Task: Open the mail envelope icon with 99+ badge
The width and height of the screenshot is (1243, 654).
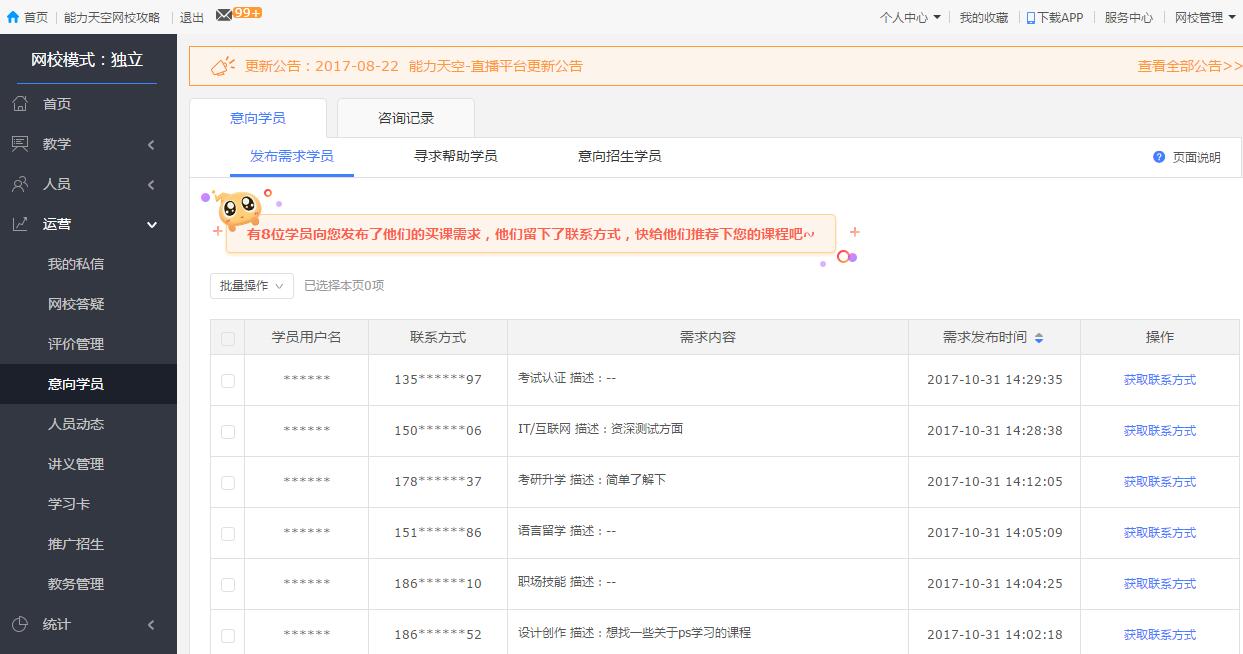Action: [x=223, y=15]
